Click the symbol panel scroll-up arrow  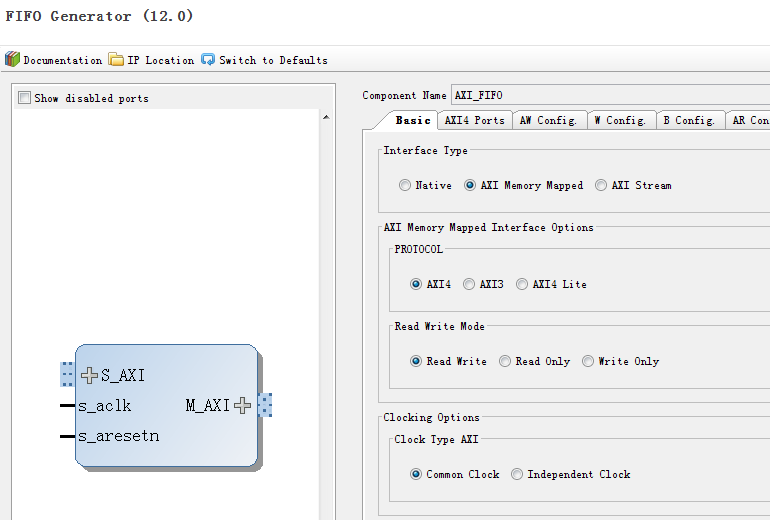(326, 117)
